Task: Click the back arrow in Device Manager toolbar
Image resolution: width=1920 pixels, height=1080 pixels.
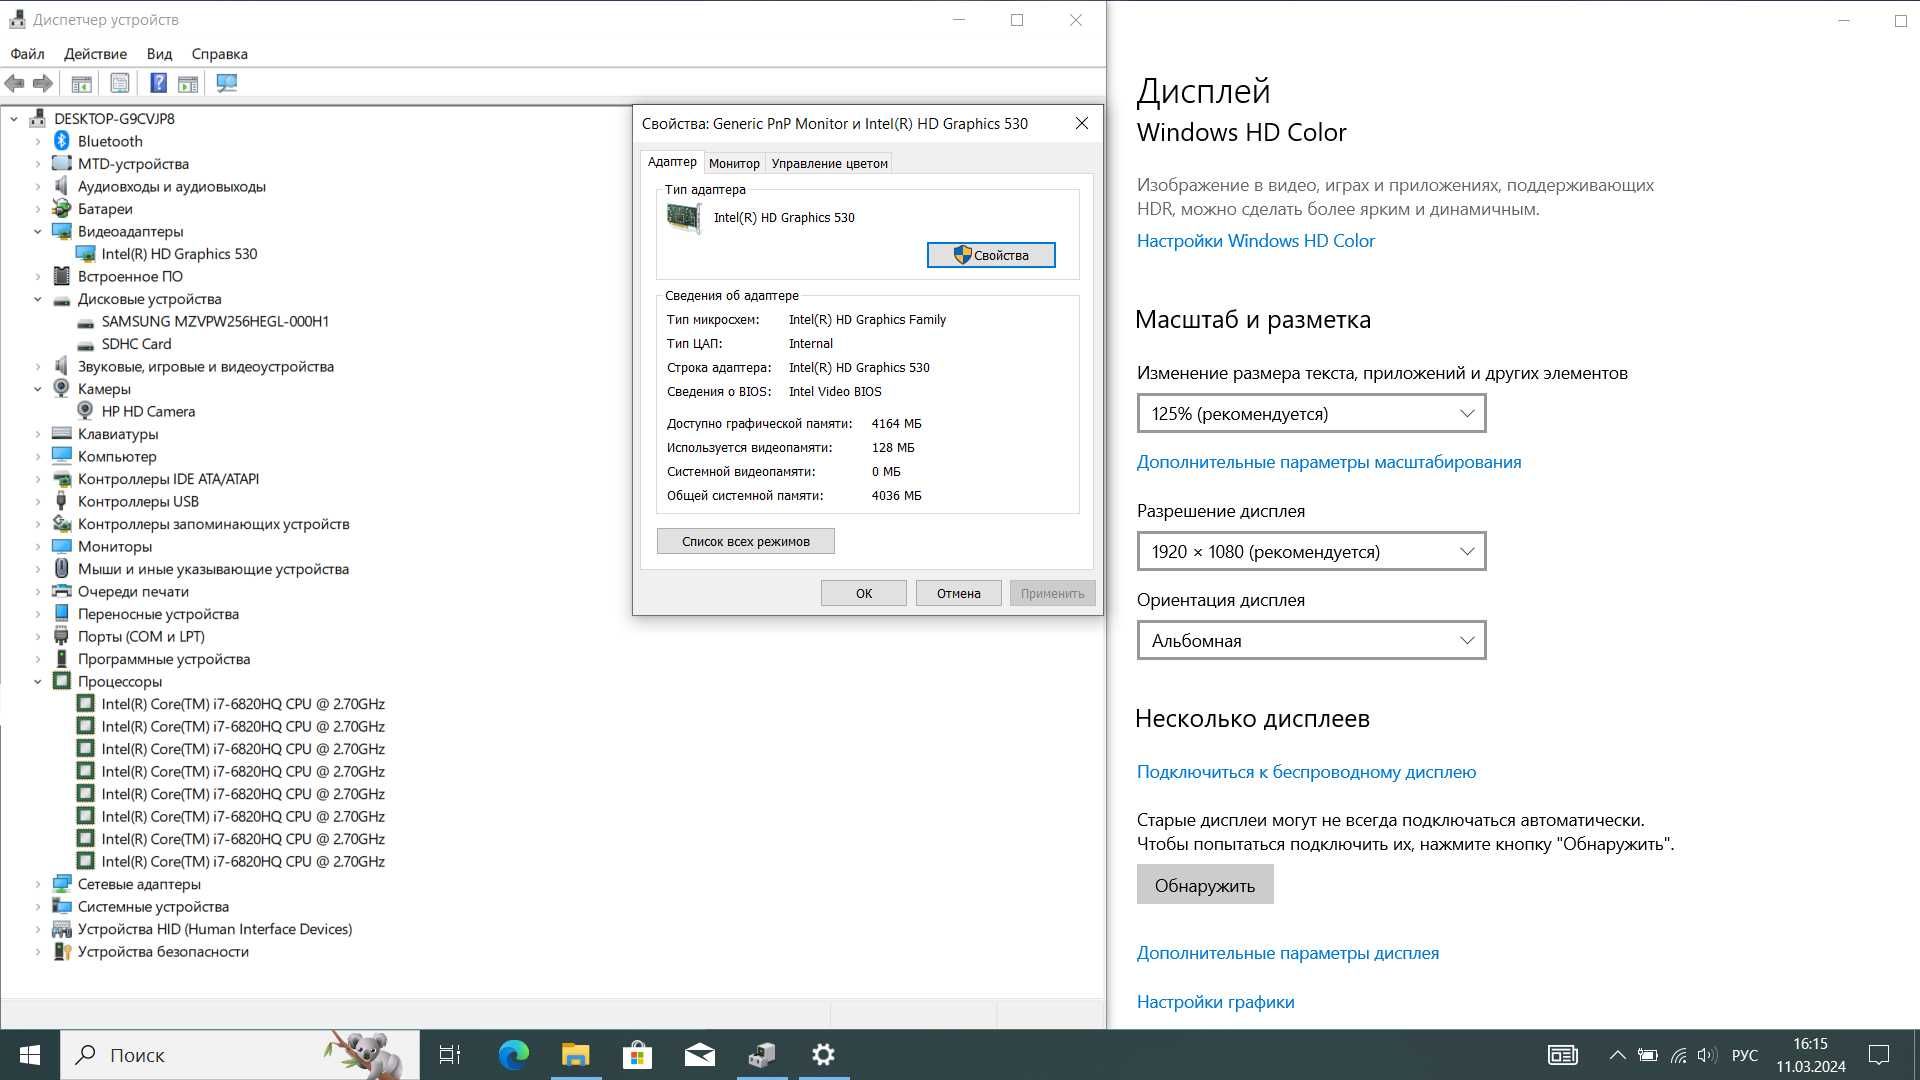Action: [x=14, y=83]
